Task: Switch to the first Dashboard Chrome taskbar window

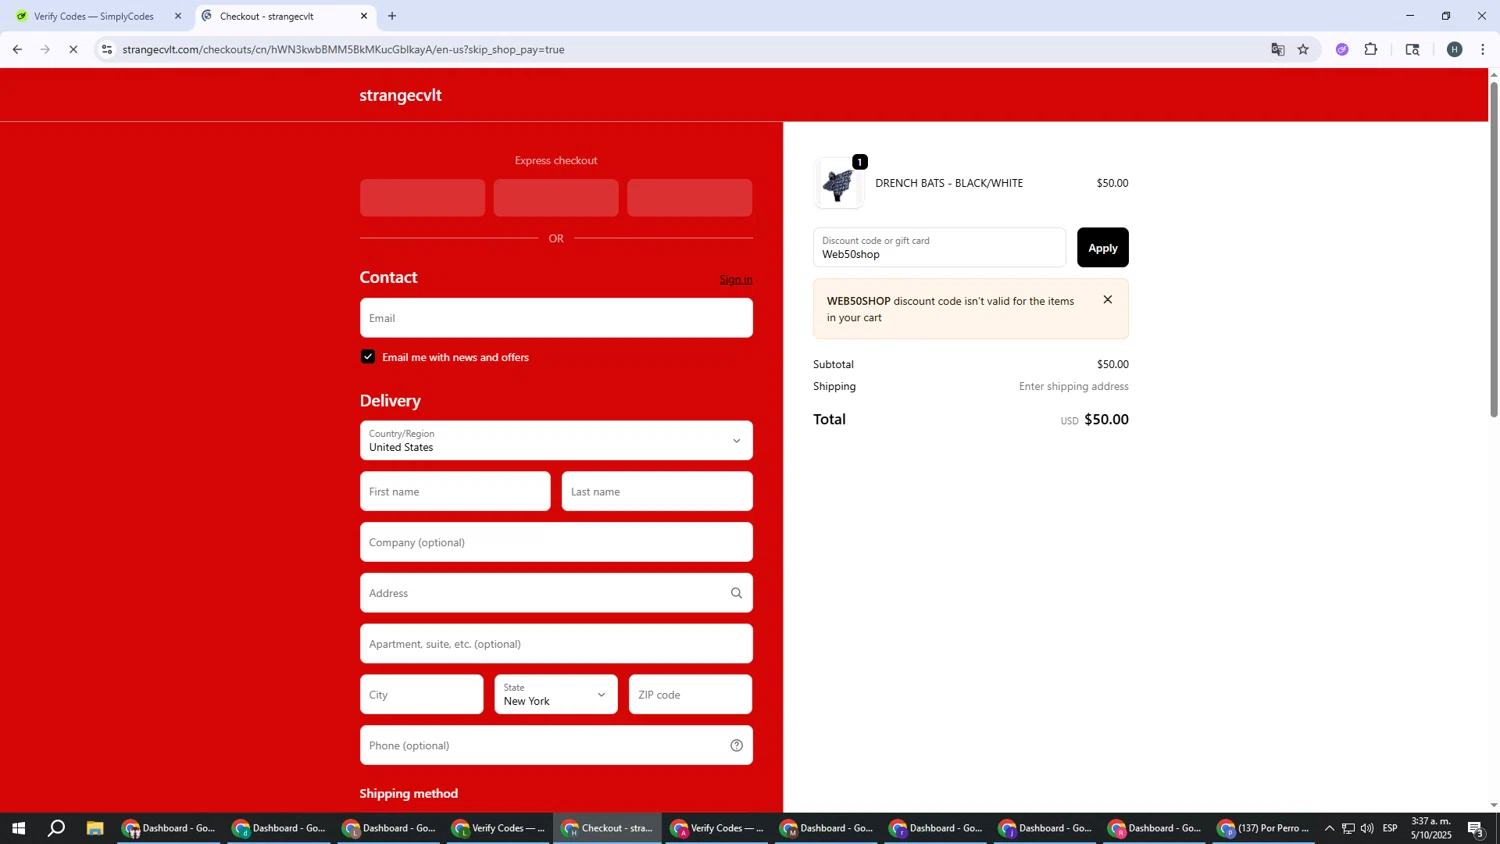Action: coord(169,828)
